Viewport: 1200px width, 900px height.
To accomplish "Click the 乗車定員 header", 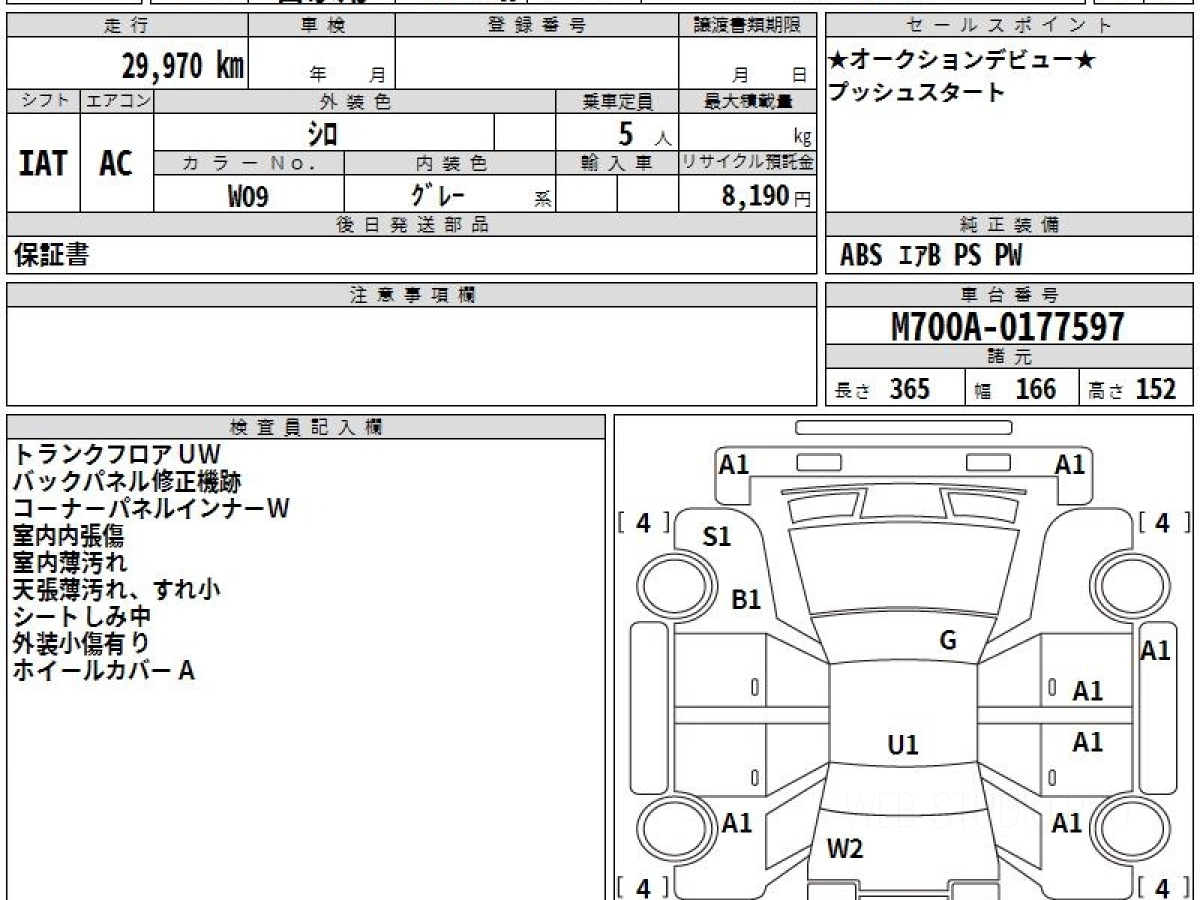I will (617, 101).
